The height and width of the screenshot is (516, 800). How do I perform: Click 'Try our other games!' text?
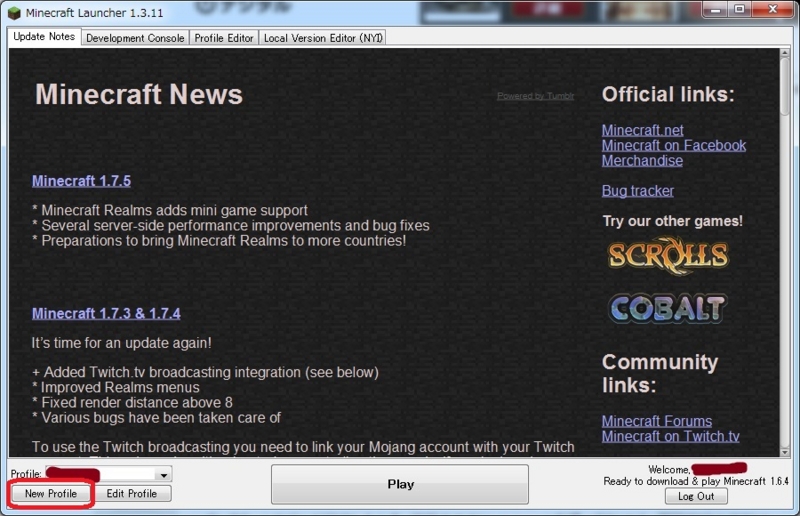(672, 221)
